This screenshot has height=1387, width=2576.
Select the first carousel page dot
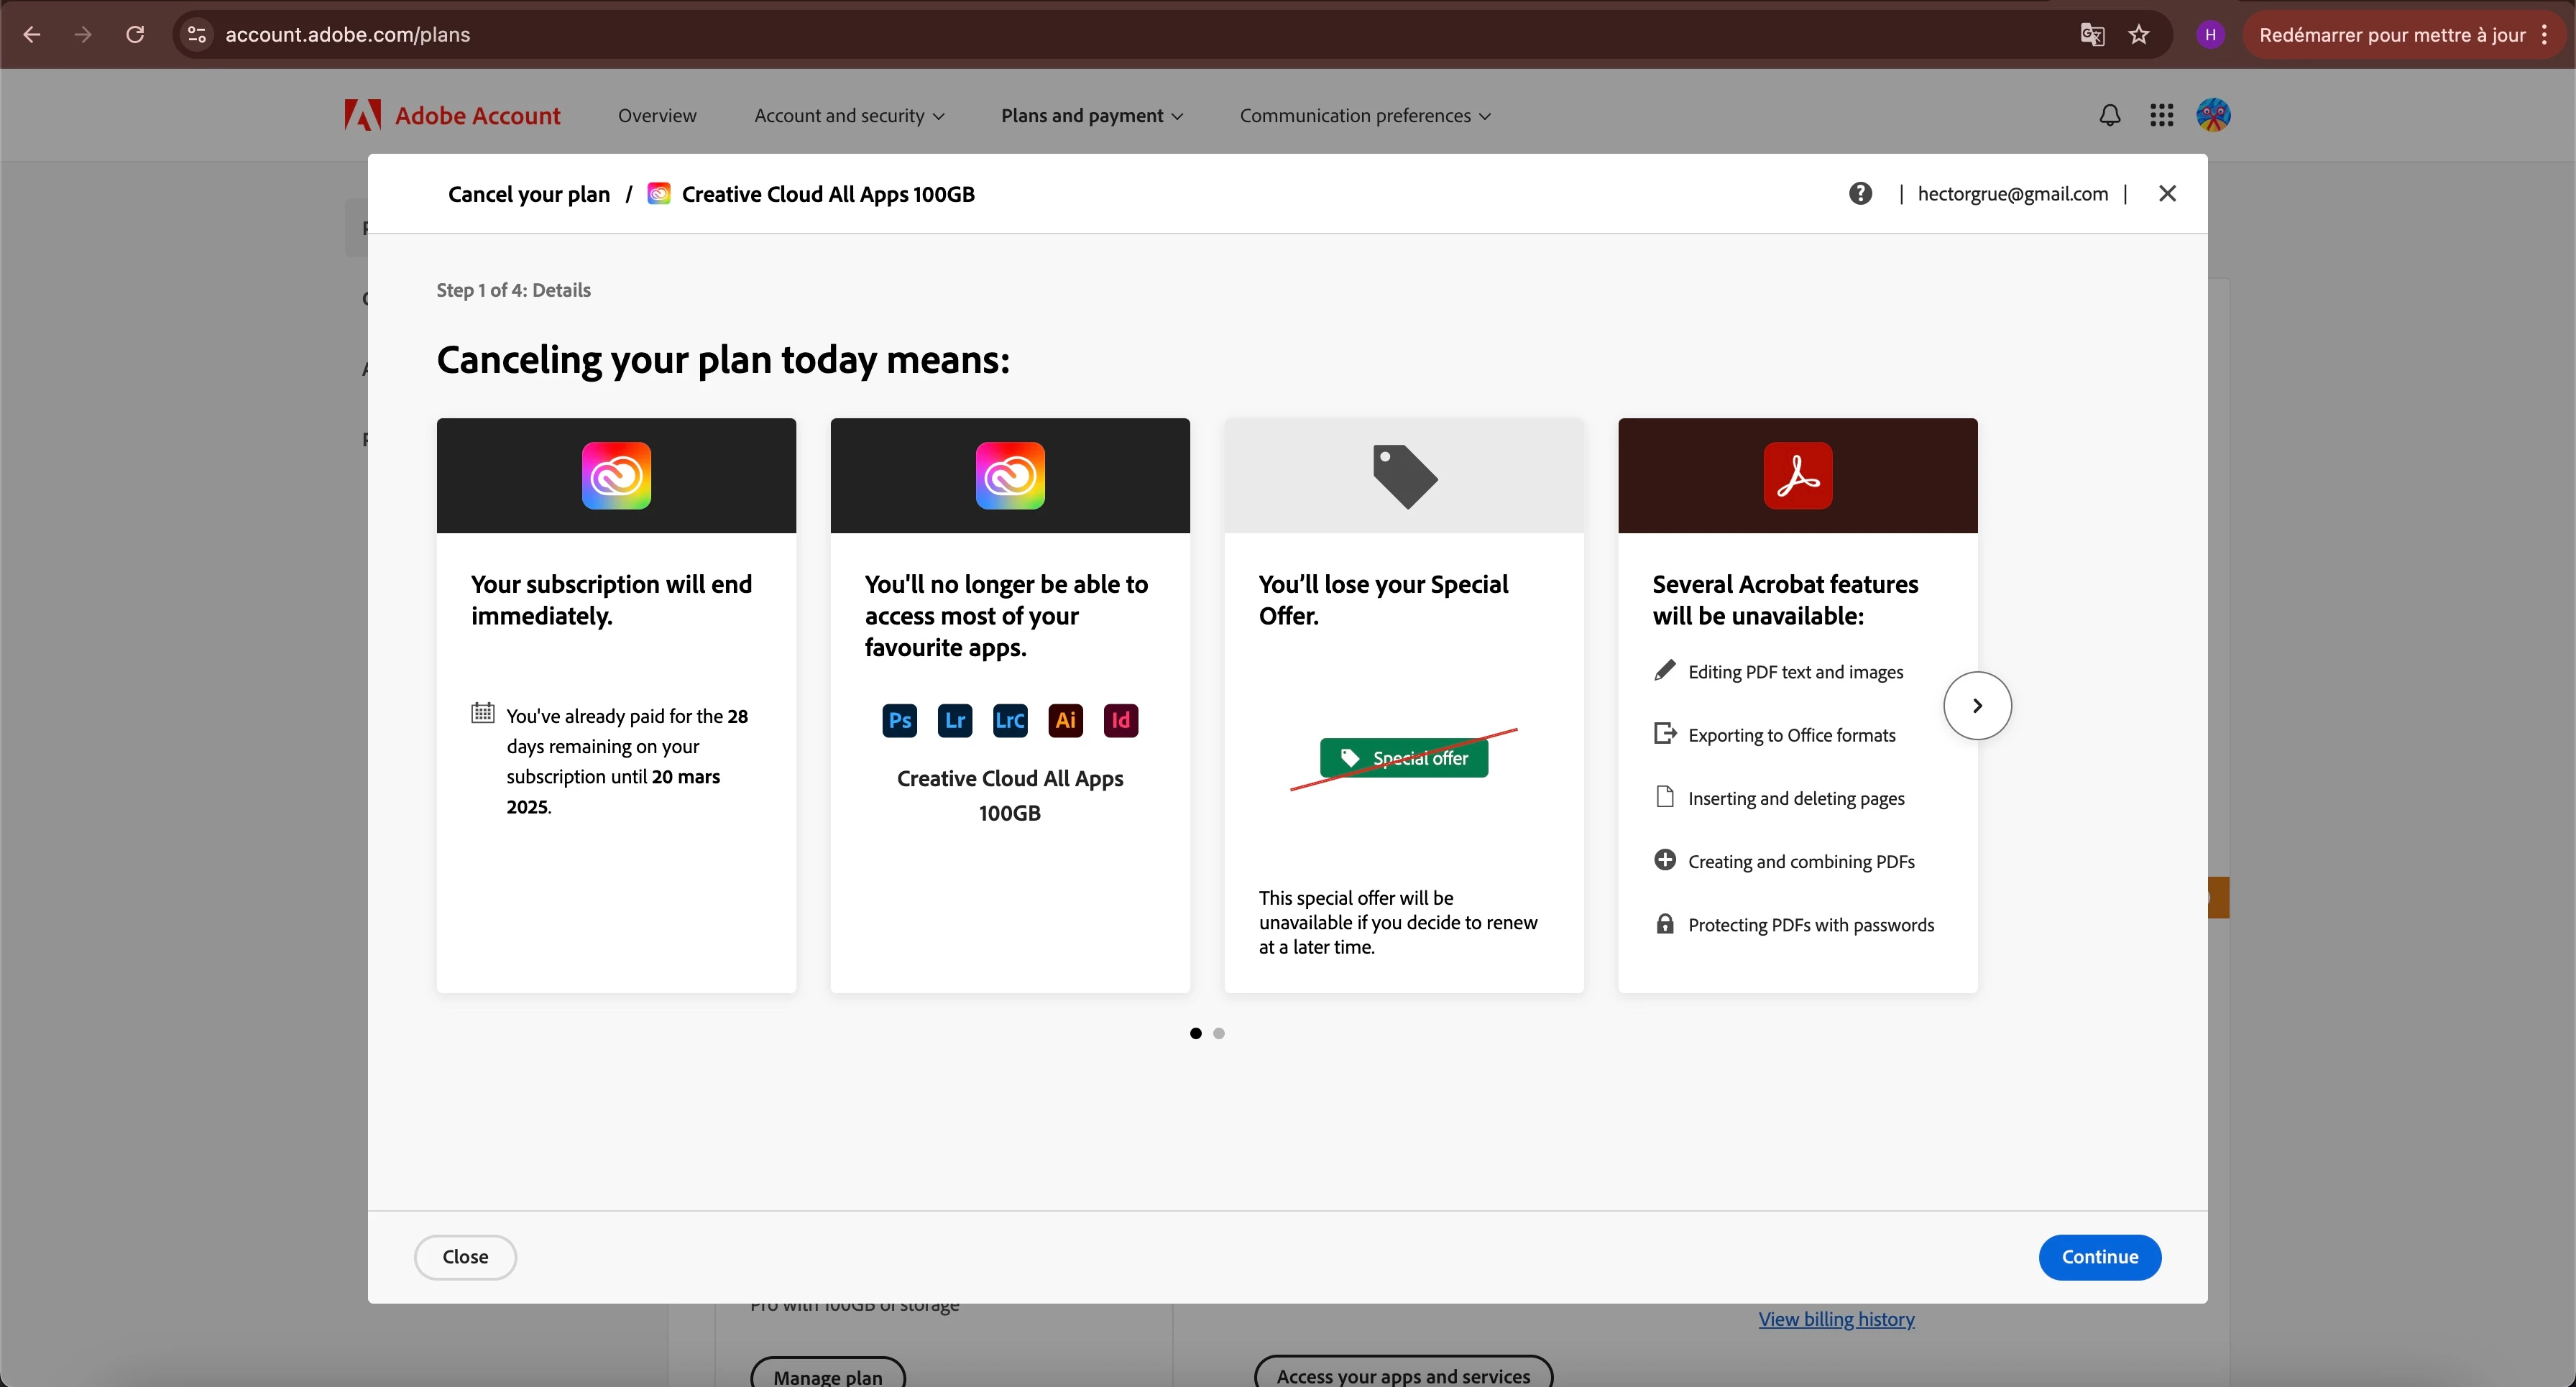pos(1195,1033)
